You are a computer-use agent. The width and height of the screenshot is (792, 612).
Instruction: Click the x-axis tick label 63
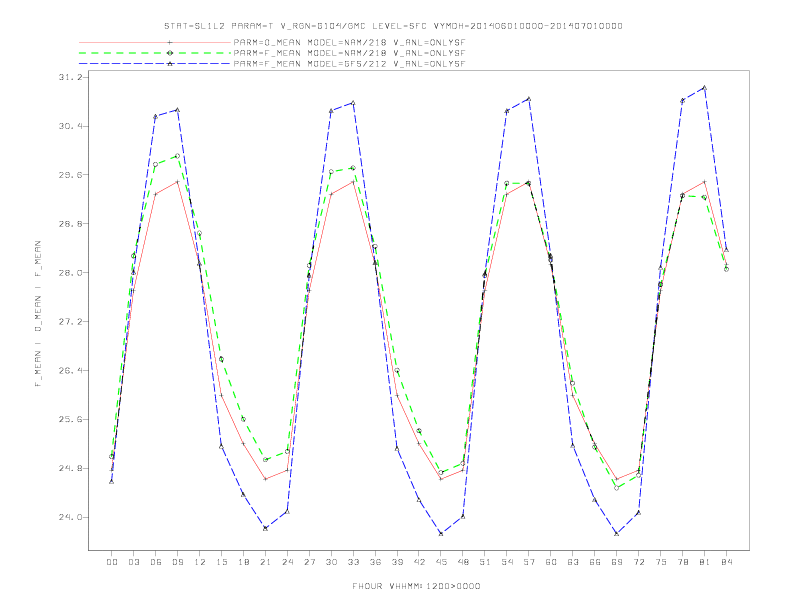[573, 562]
